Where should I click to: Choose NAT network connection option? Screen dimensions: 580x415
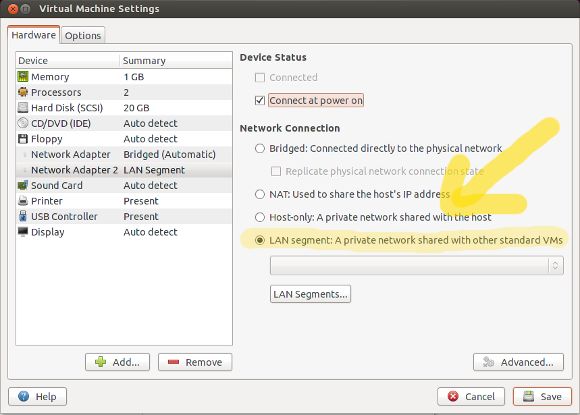pyautogui.click(x=260, y=194)
